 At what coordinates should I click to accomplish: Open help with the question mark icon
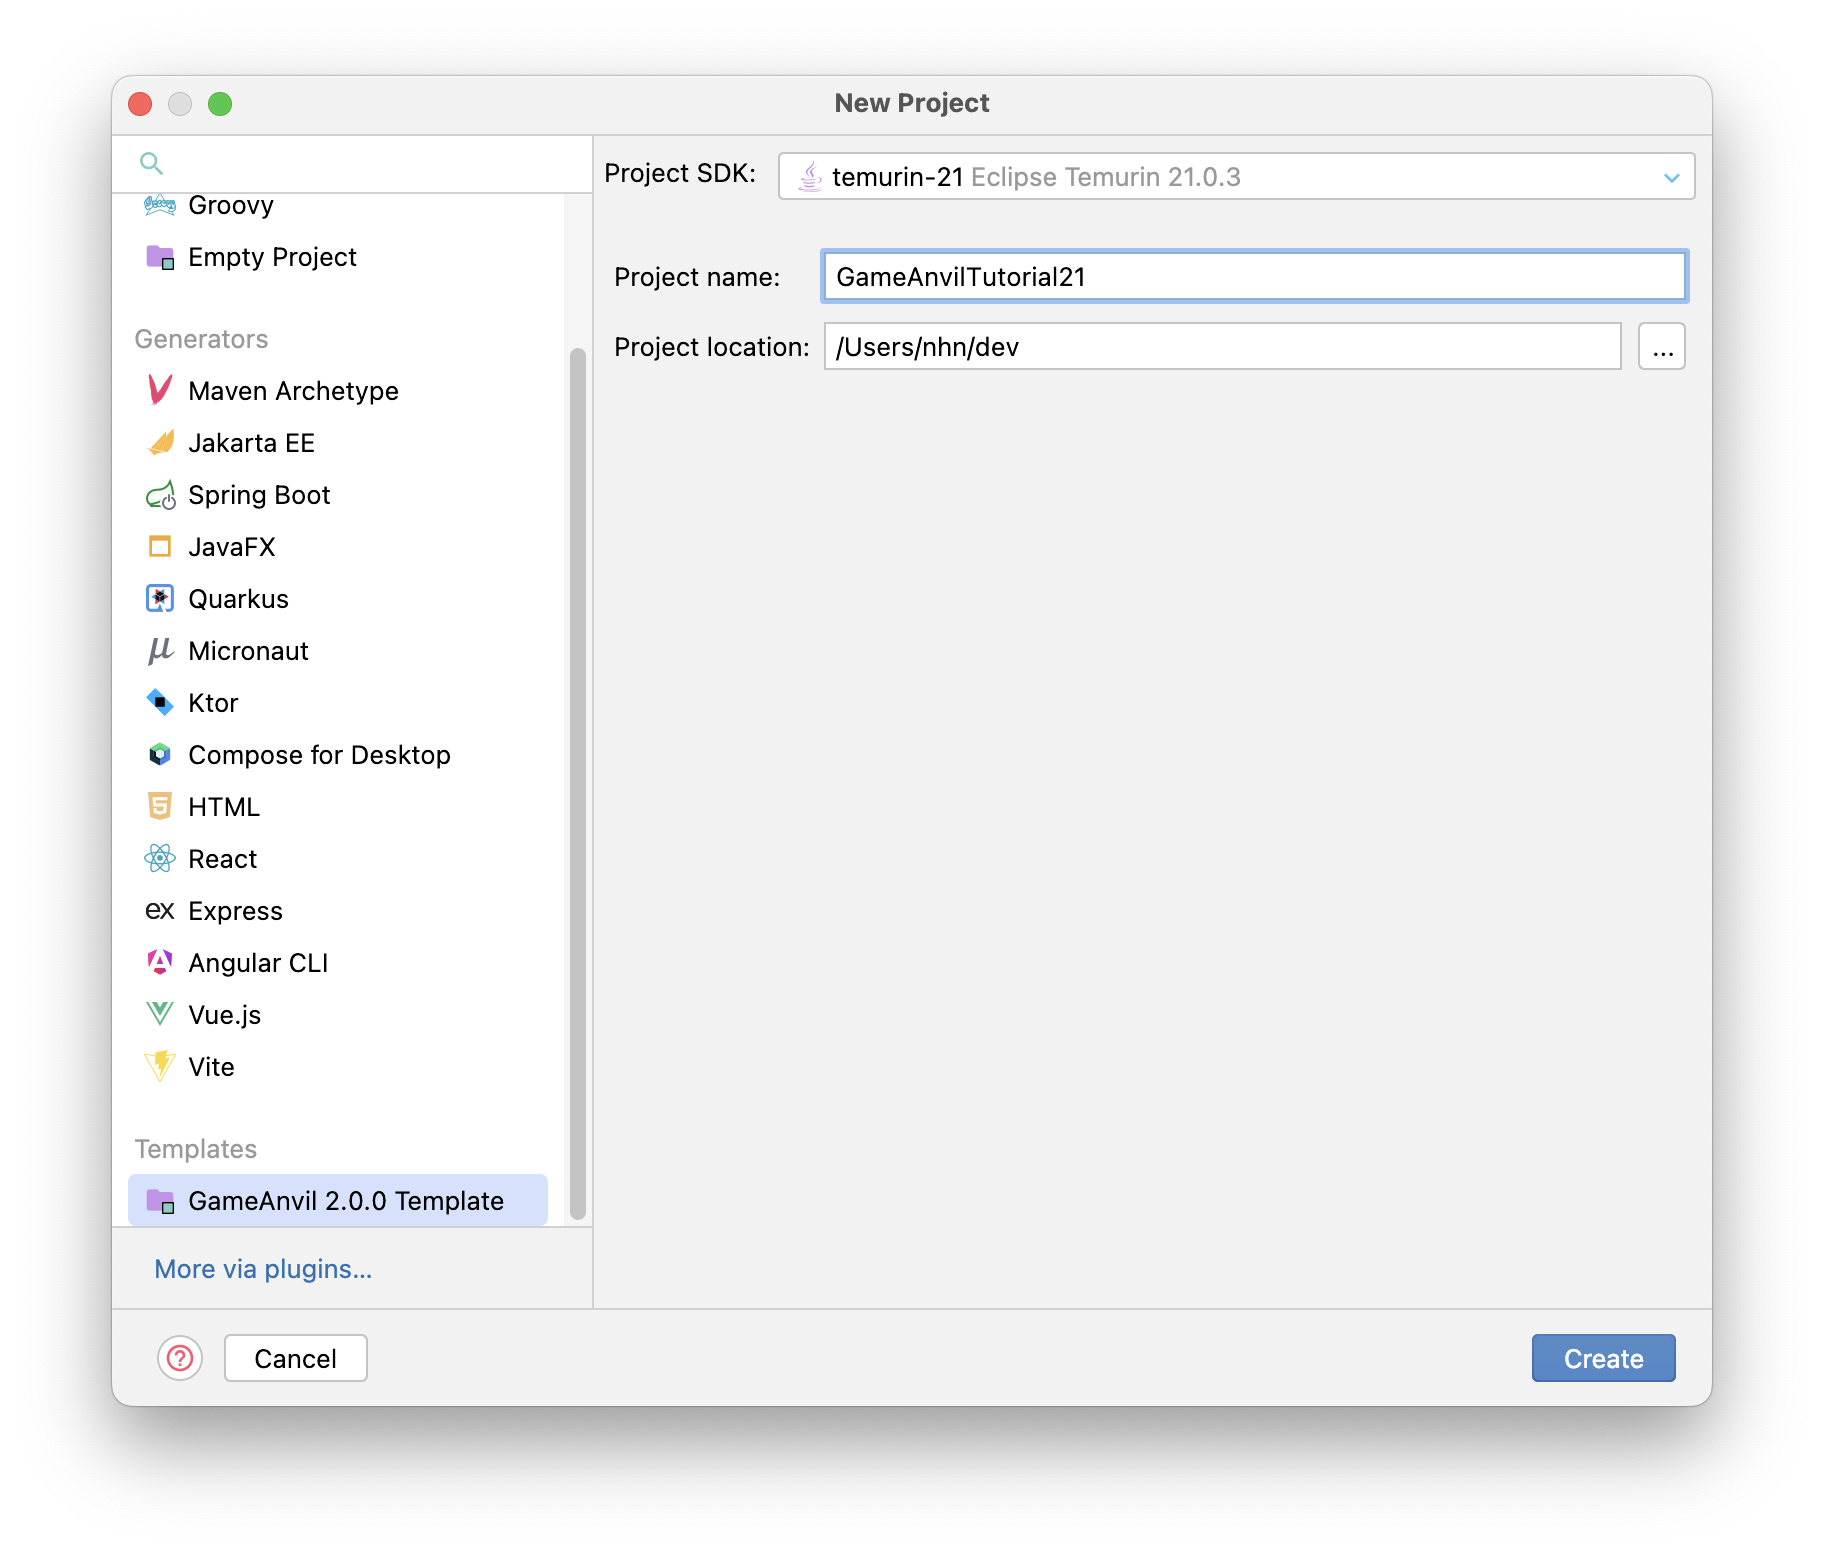pos(180,1358)
